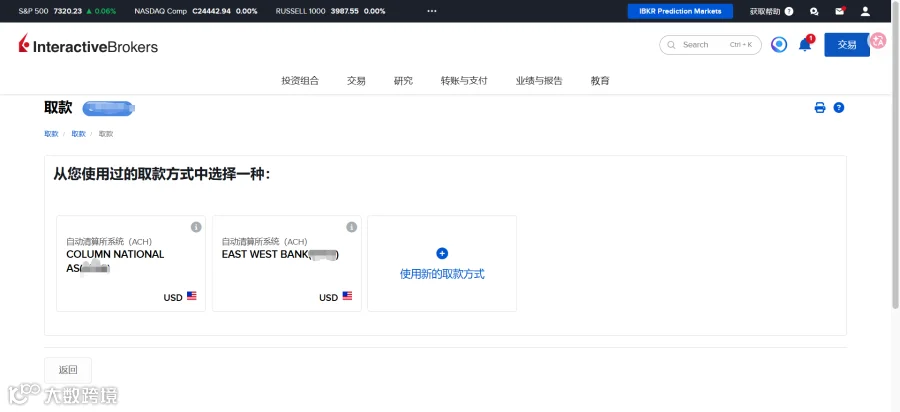Click the translate icon beside the 交易 button

(878, 40)
